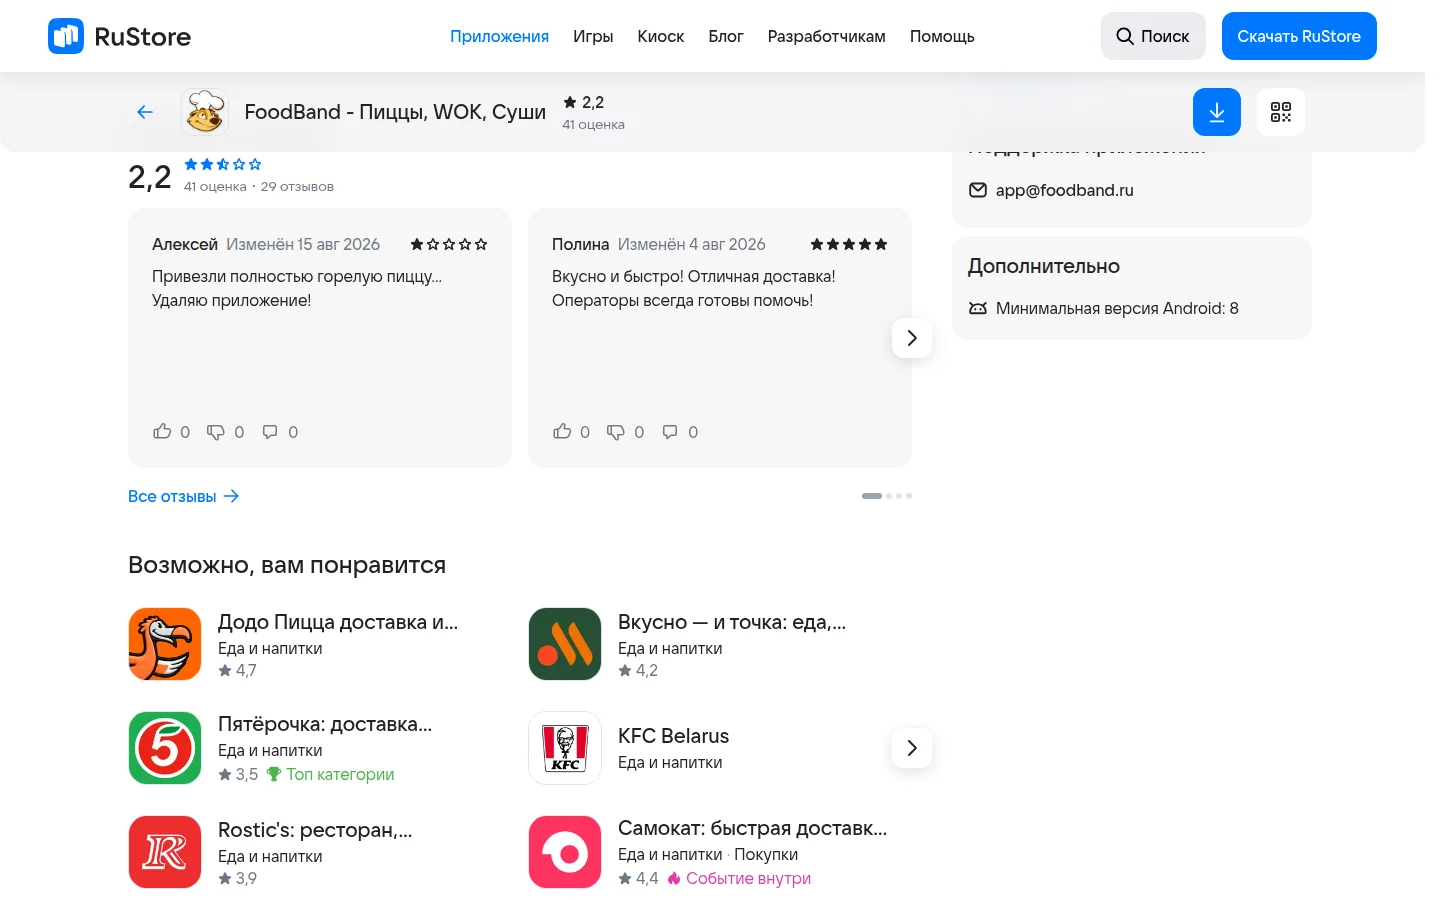Viewport: 1440px width, 900px height.
Task: Click the RuStore logo icon
Action: (x=66, y=36)
